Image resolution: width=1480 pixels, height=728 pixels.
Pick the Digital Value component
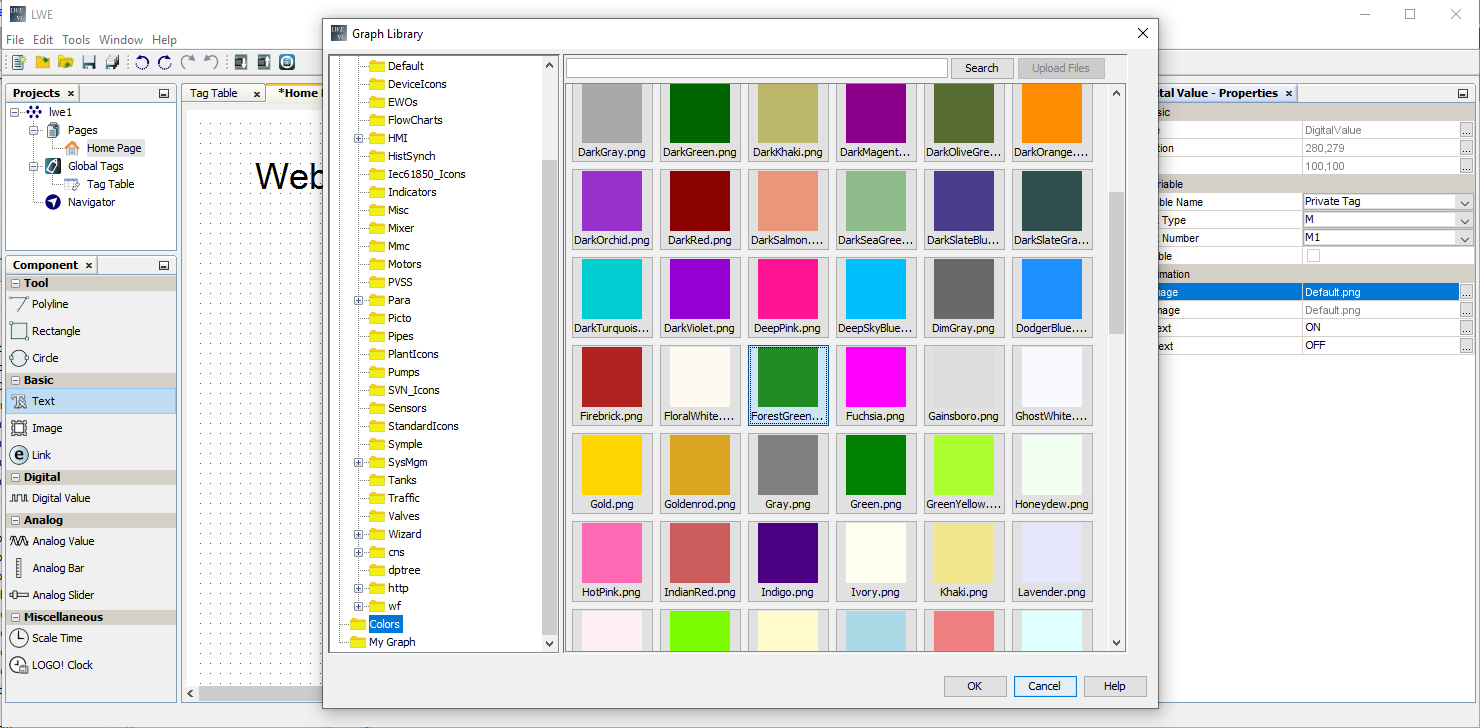(60, 498)
